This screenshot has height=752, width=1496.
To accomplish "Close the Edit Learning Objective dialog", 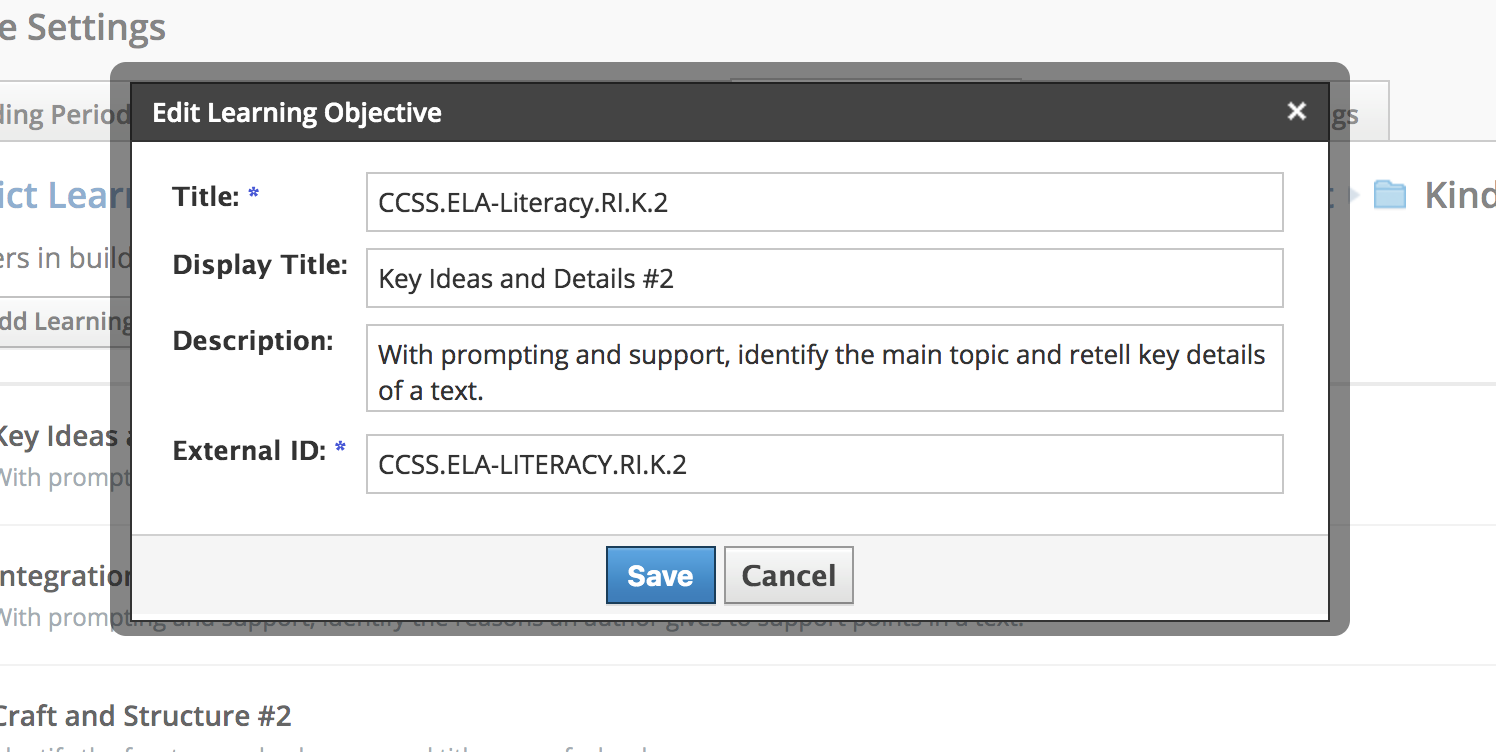I will click(1297, 111).
